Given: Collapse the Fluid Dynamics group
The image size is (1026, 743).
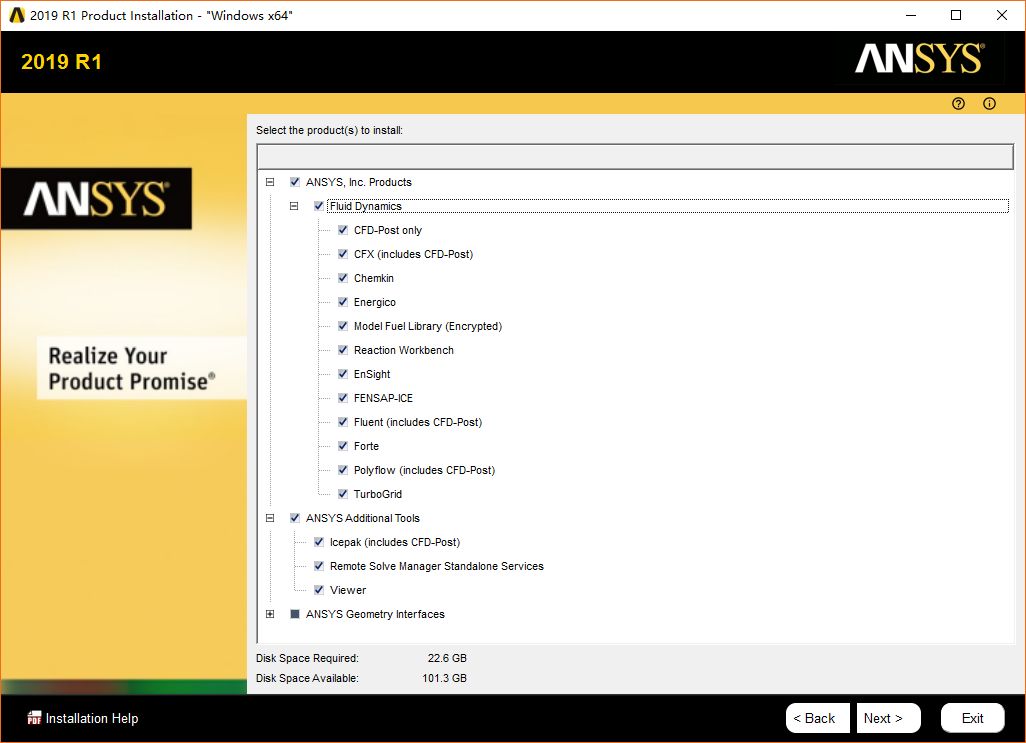Looking at the screenshot, I should coord(294,206).
